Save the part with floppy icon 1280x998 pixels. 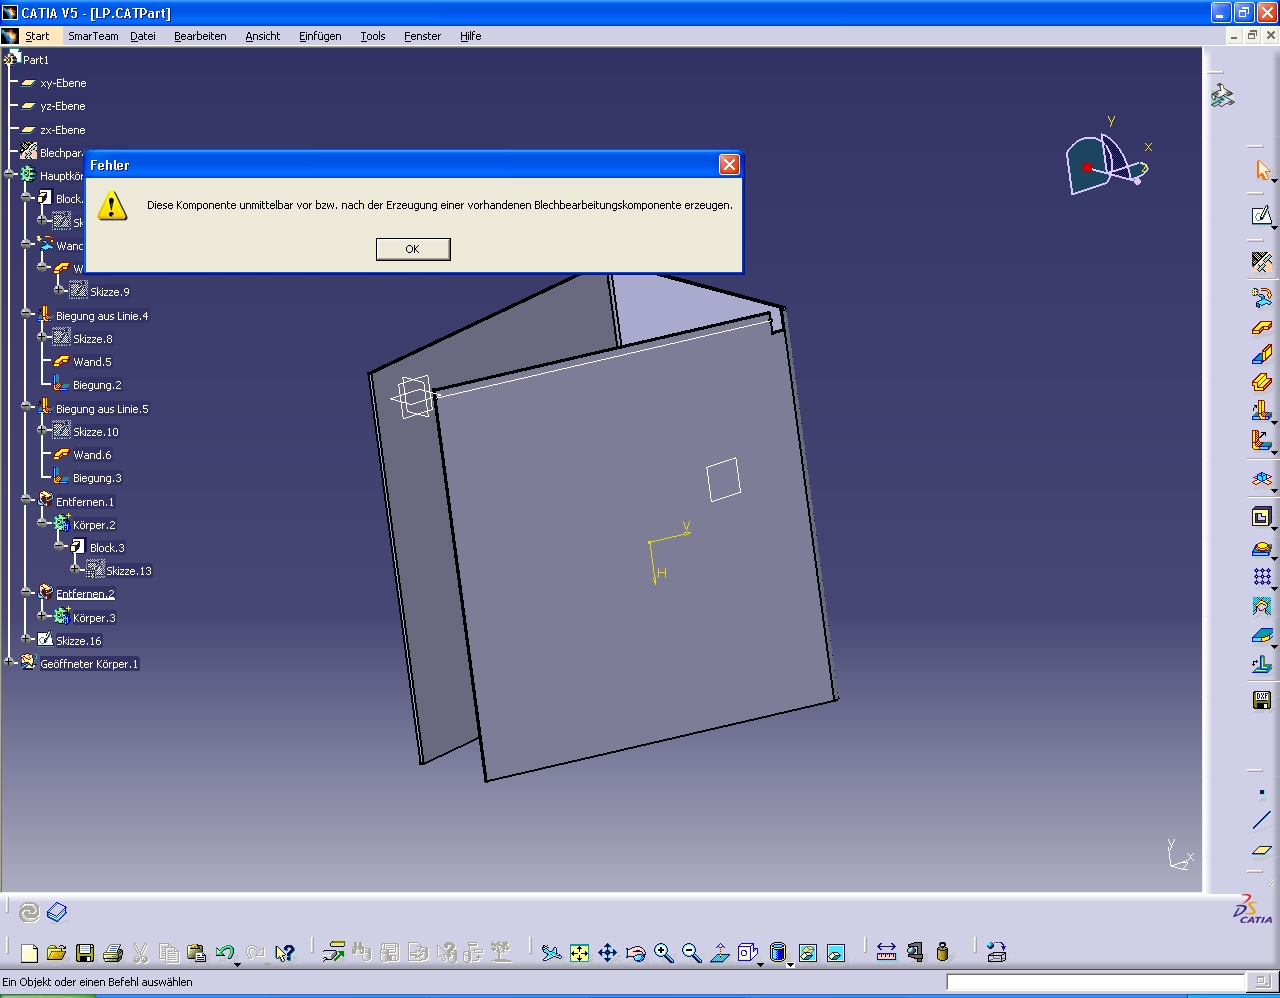click(85, 953)
